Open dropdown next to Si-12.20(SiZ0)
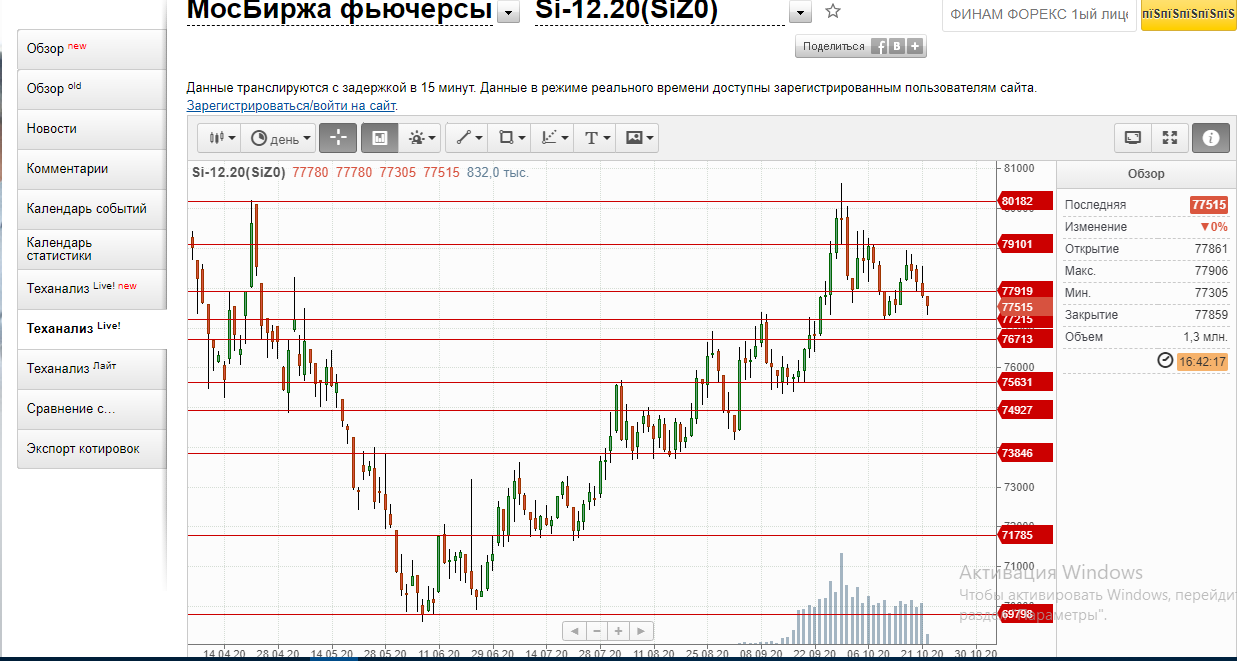1237x661 pixels. point(800,12)
